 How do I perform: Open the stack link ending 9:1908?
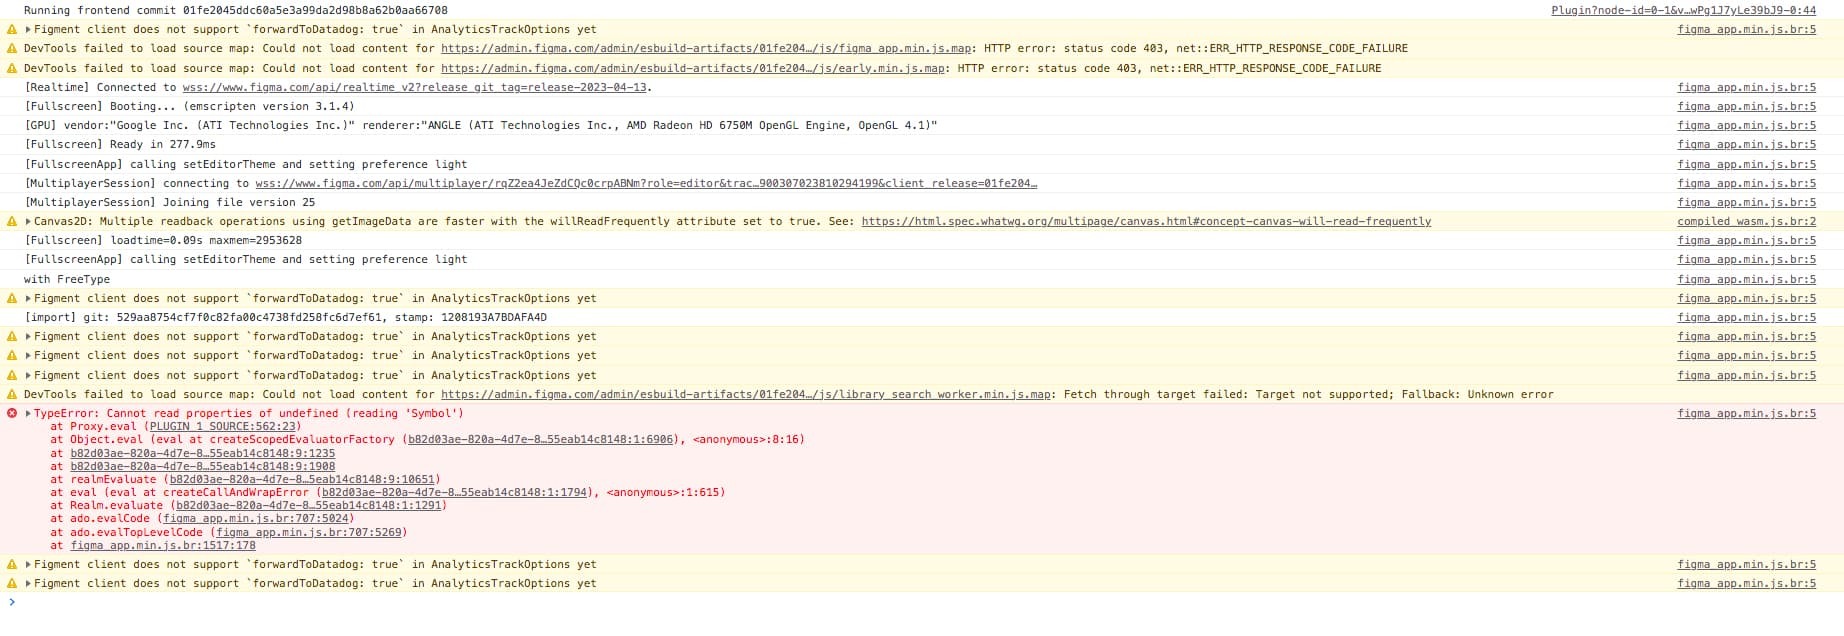[203, 466]
